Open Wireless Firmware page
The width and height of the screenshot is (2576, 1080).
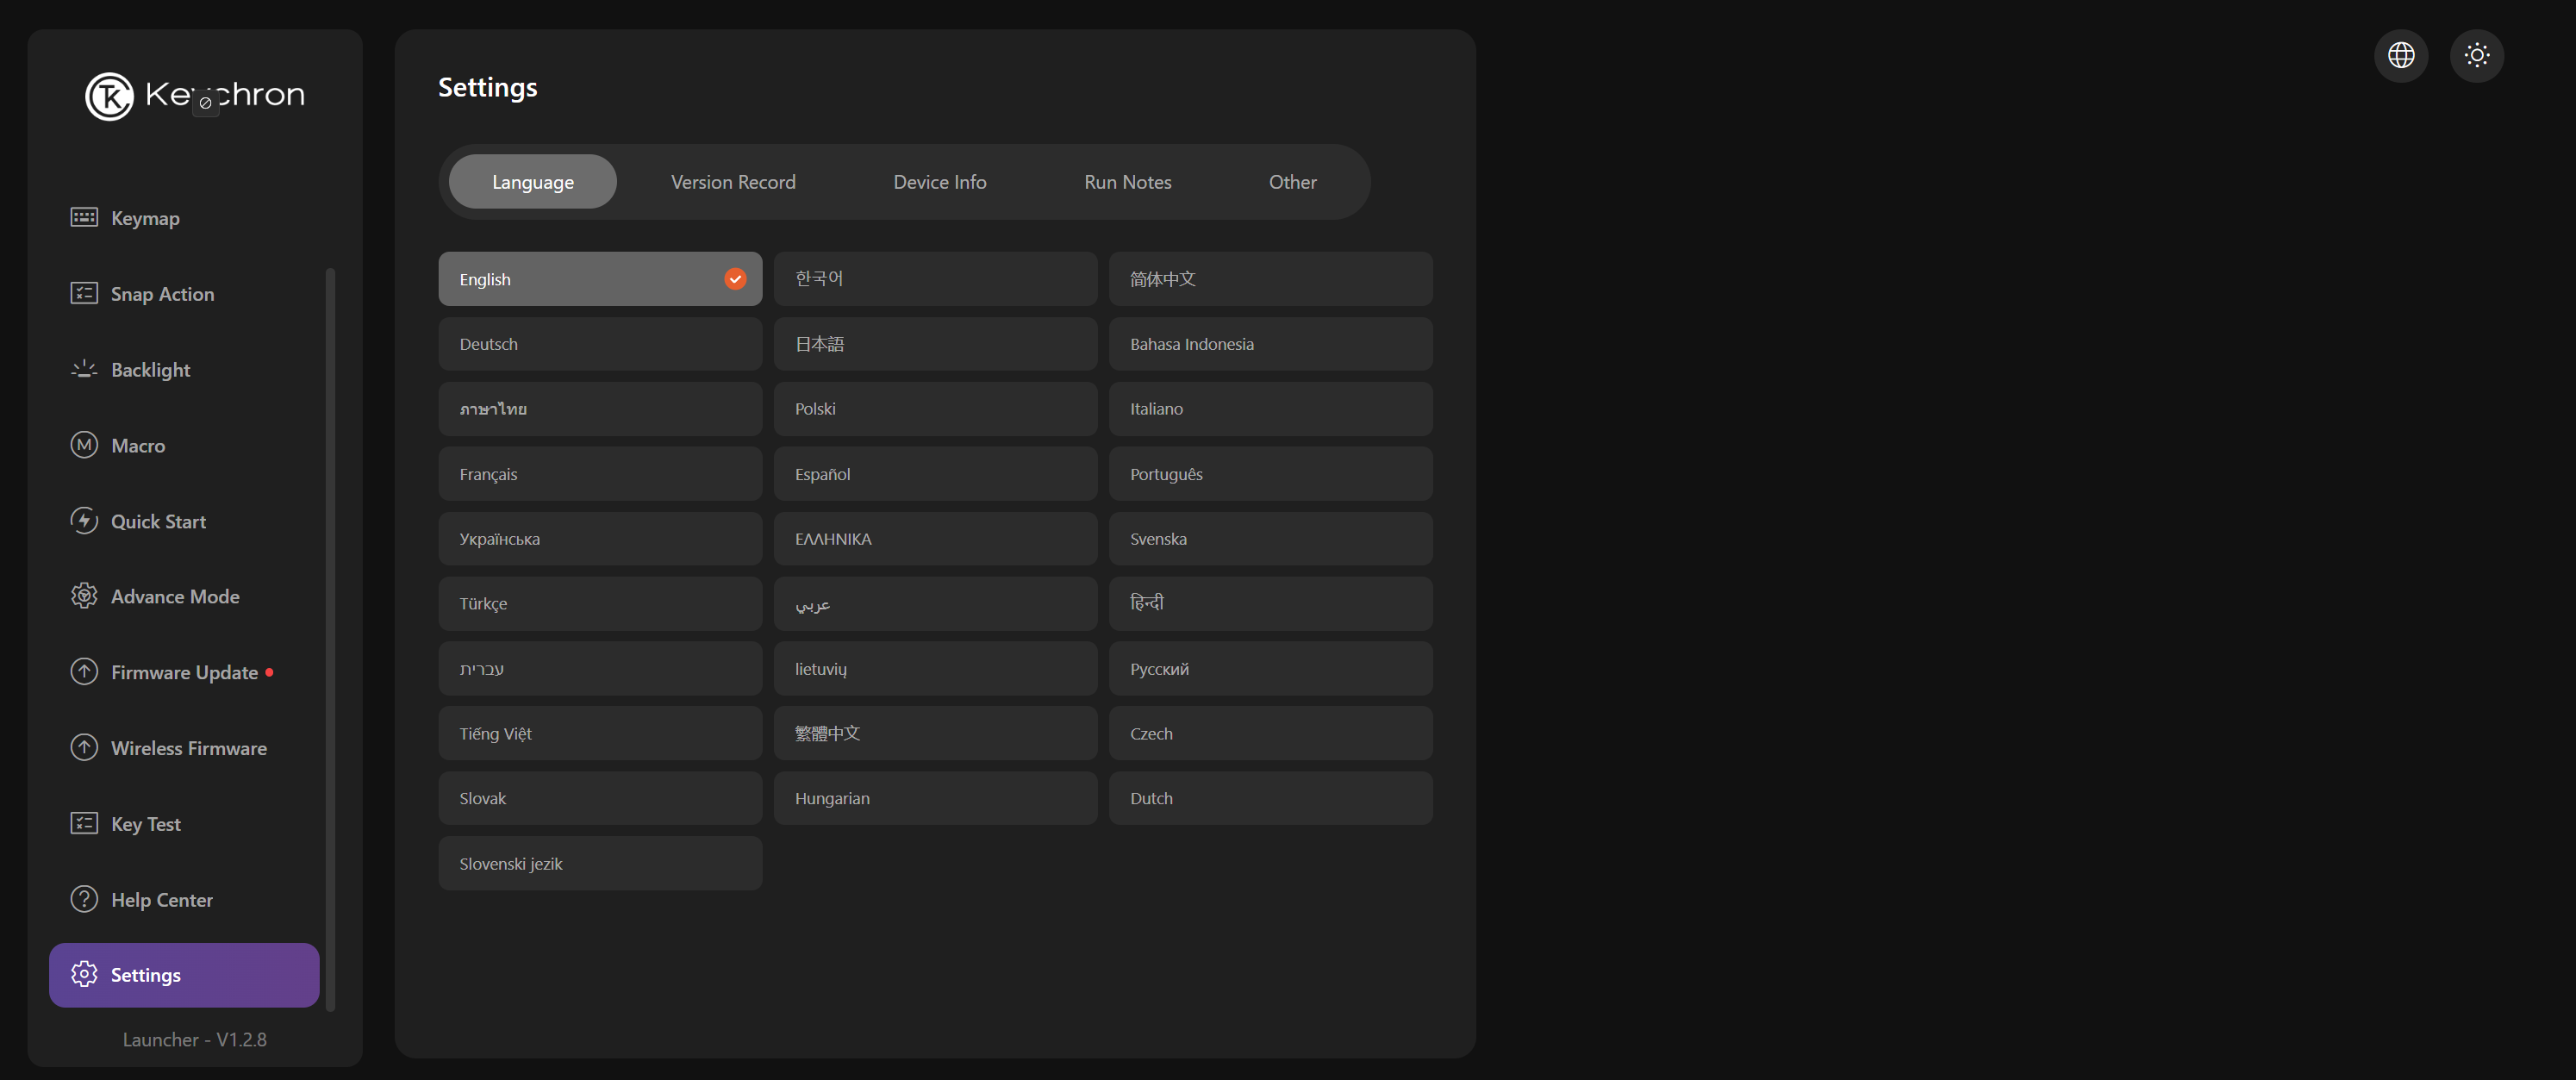(x=188, y=748)
